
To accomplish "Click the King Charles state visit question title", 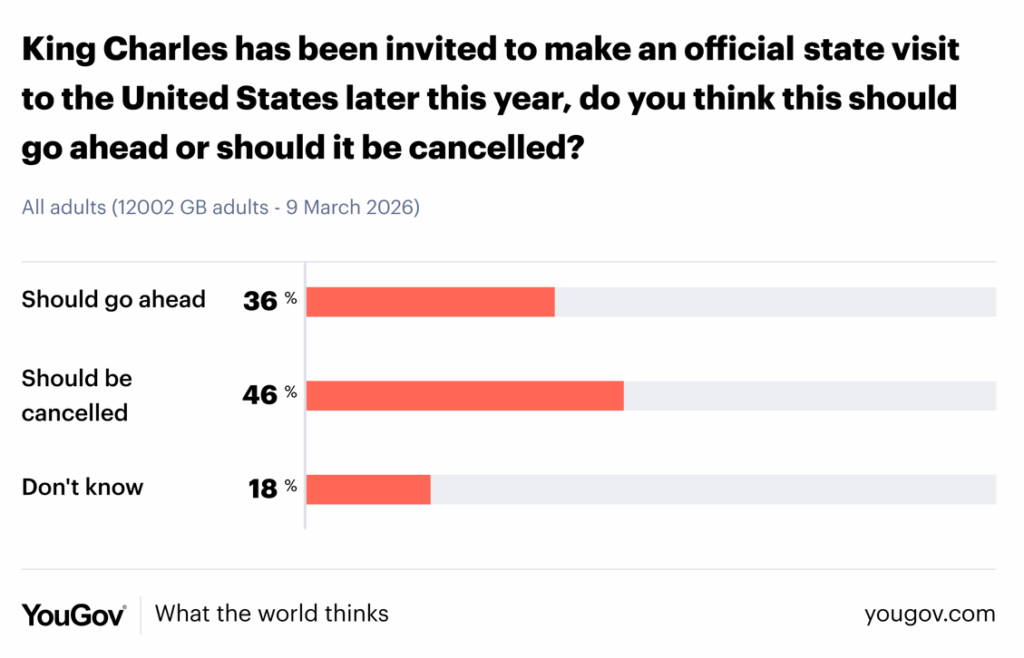I will click(x=490, y=100).
